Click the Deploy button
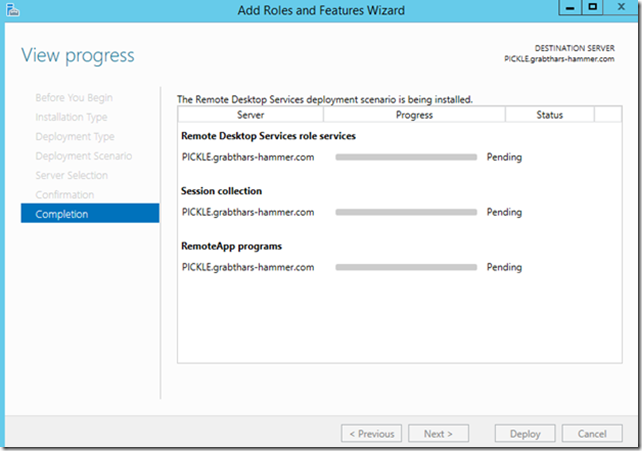The width and height of the screenshot is (642, 451). (525, 433)
